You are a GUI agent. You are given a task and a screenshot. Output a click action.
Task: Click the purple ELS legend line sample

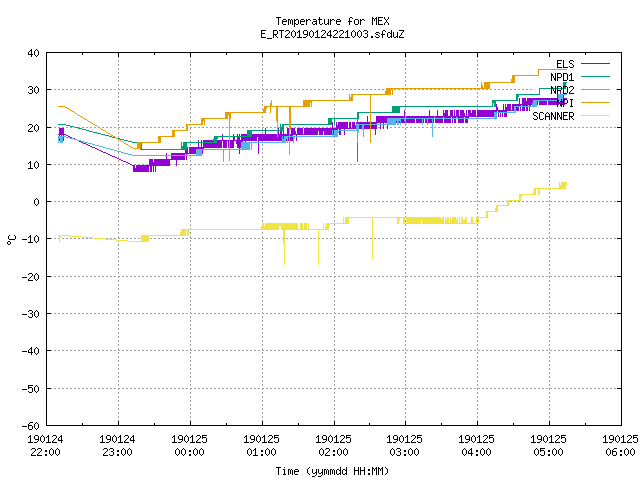point(595,64)
